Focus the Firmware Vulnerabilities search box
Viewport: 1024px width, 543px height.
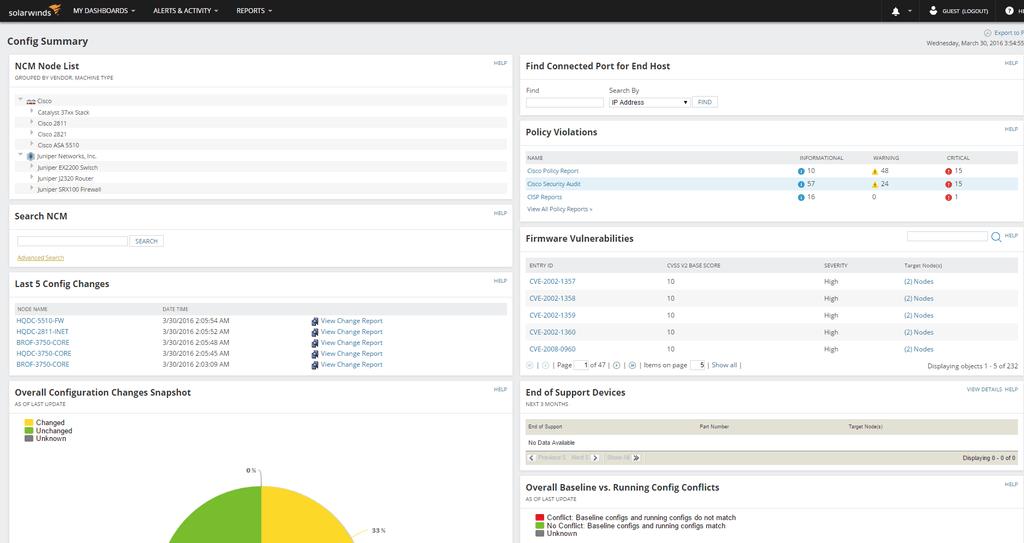click(947, 236)
